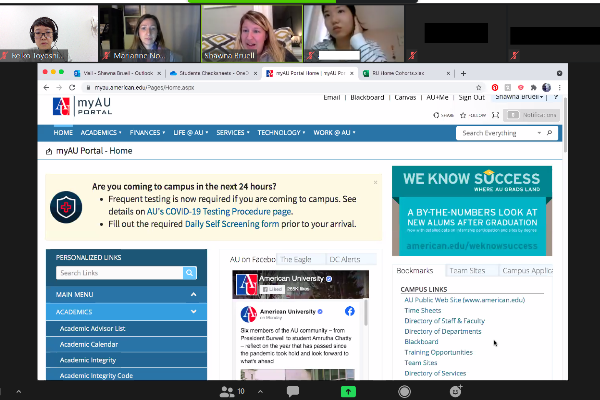The image size is (600, 400).
Task: Click Sign Out
Action: click(471, 98)
